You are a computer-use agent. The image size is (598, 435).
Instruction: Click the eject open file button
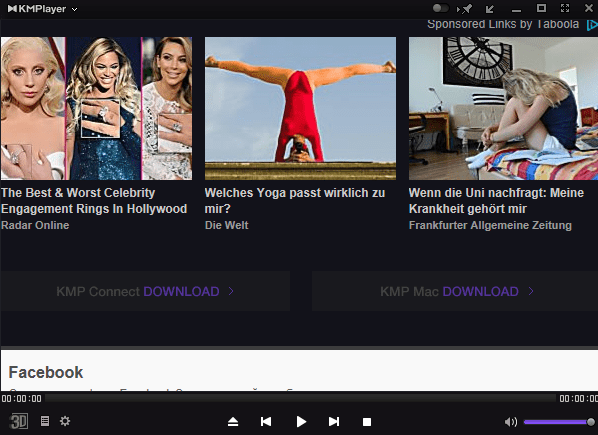pyautogui.click(x=233, y=422)
